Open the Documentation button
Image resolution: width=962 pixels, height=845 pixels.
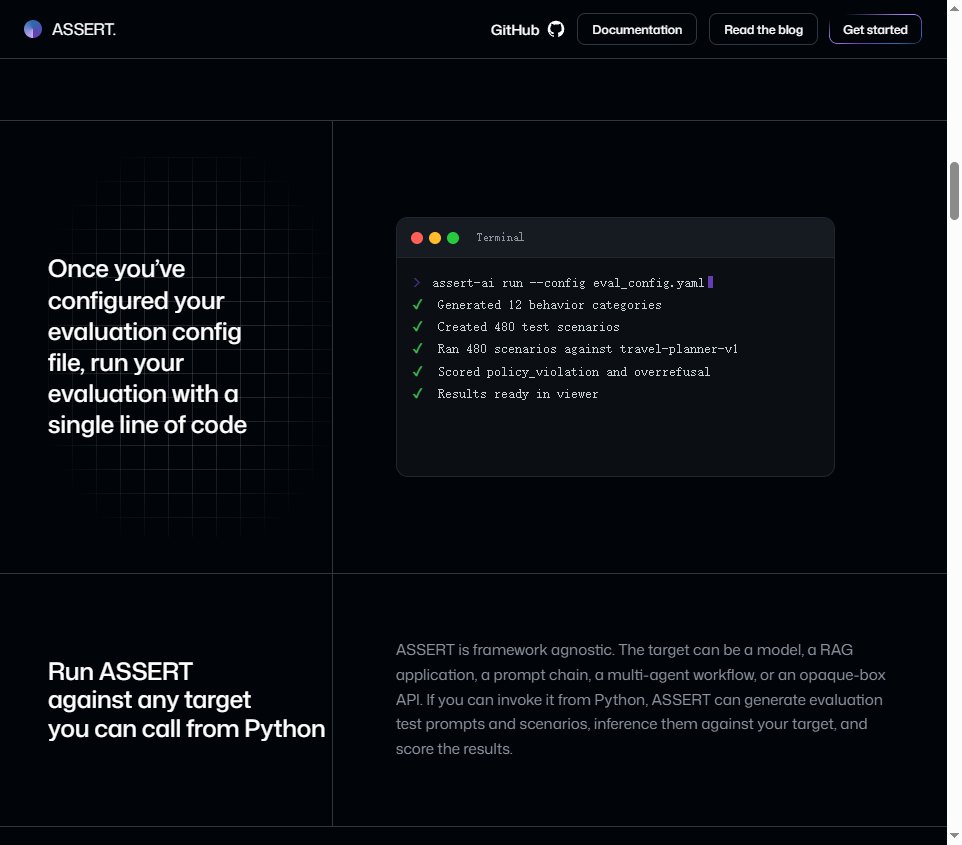coord(637,29)
